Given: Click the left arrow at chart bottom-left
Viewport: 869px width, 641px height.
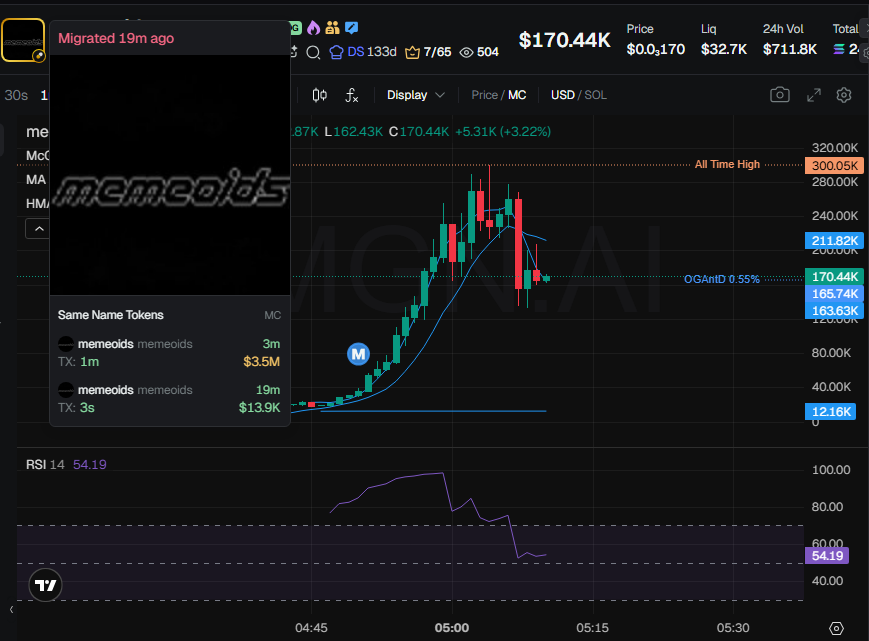Looking at the screenshot, I should pos(12,609).
